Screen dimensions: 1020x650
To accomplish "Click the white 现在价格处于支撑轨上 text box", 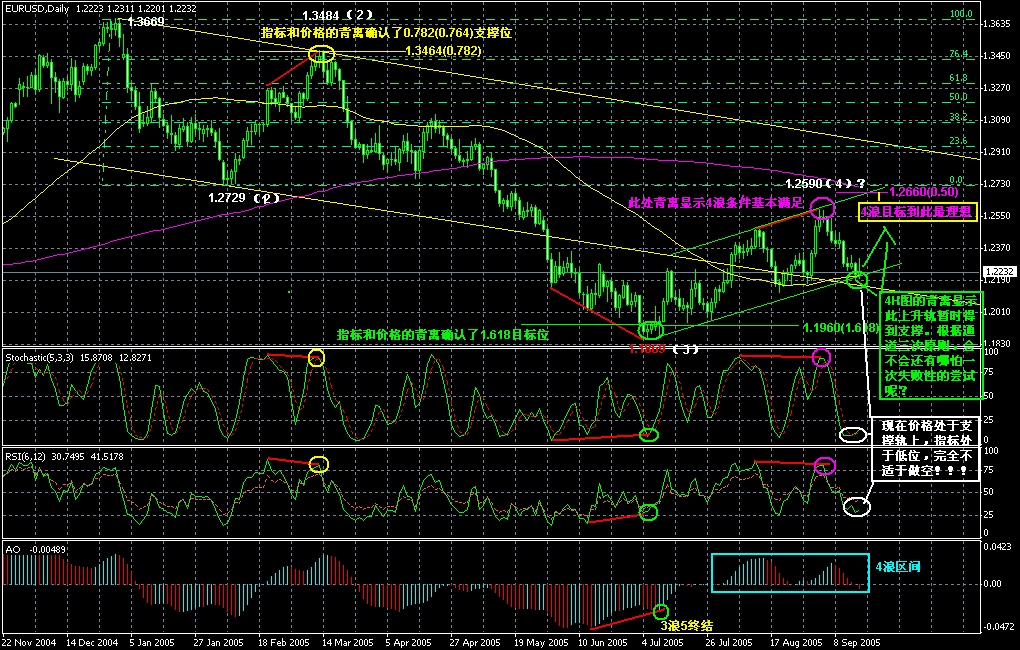I will pyautogui.click(x=924, y=449).
